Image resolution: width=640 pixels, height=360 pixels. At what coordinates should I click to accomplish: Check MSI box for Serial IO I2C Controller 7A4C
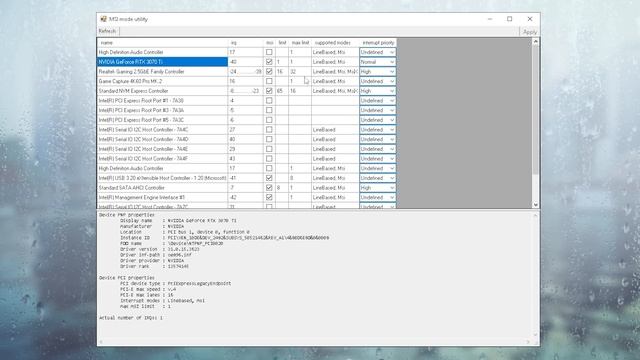269,129
